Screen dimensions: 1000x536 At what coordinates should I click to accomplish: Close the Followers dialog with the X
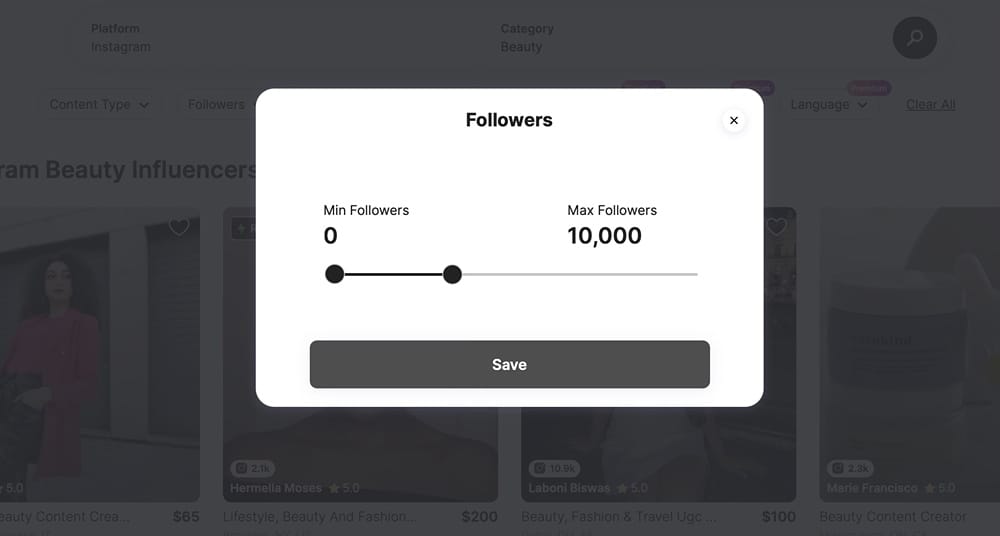click(x=734, y=121)
